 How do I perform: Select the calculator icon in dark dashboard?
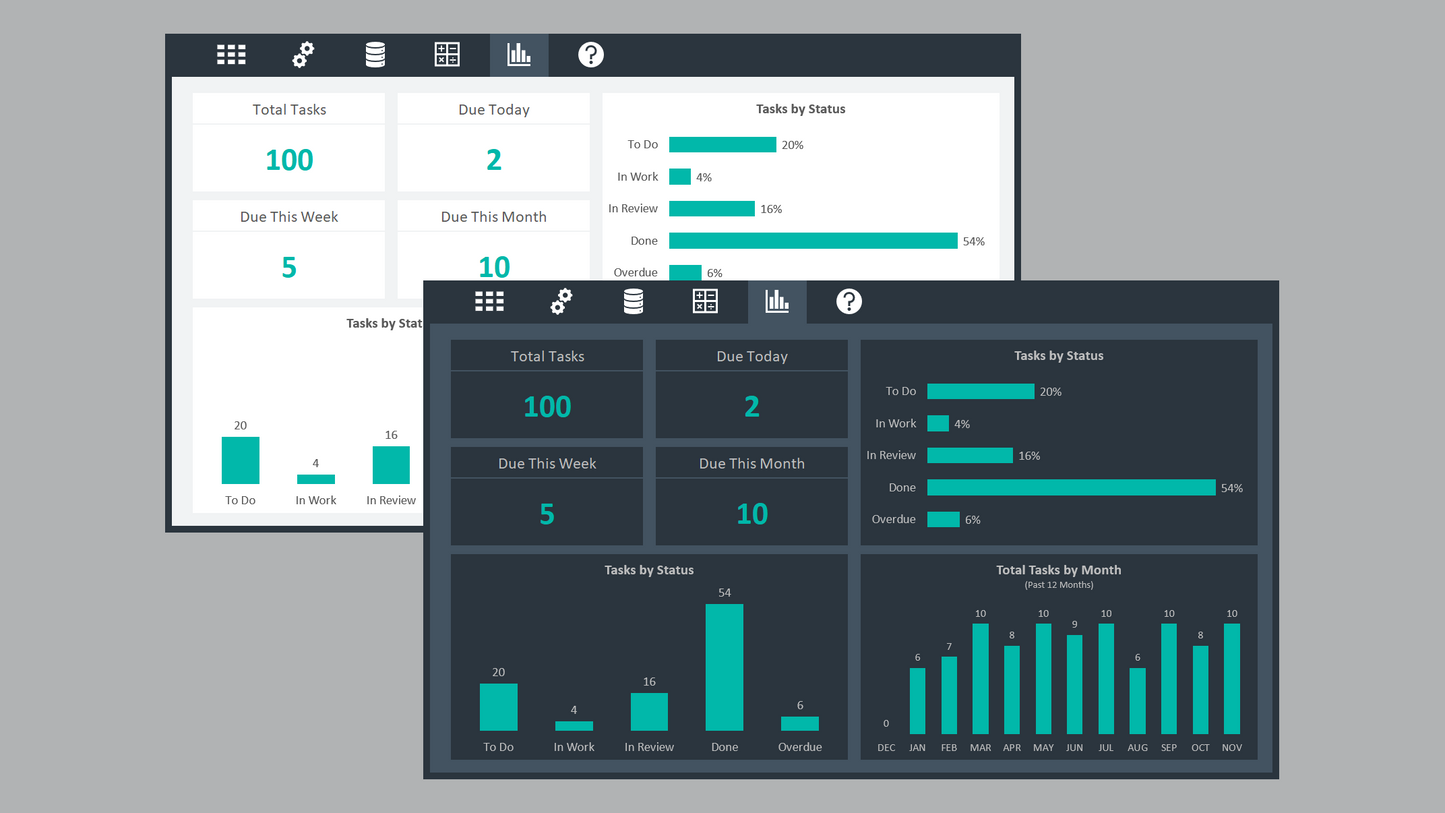(x=705, y=302)
